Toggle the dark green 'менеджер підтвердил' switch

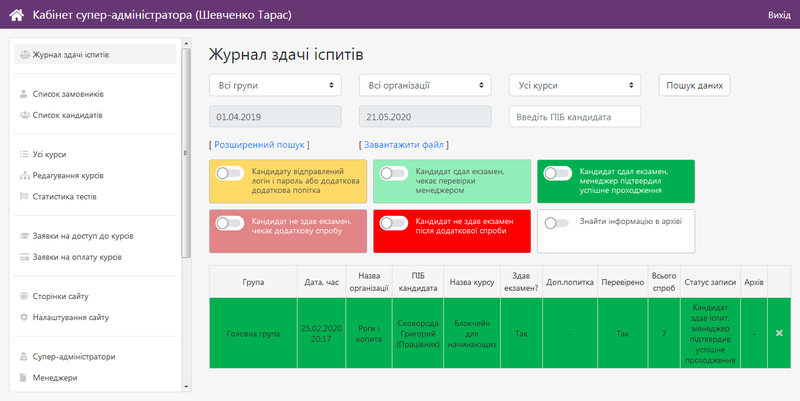(557, 173)
